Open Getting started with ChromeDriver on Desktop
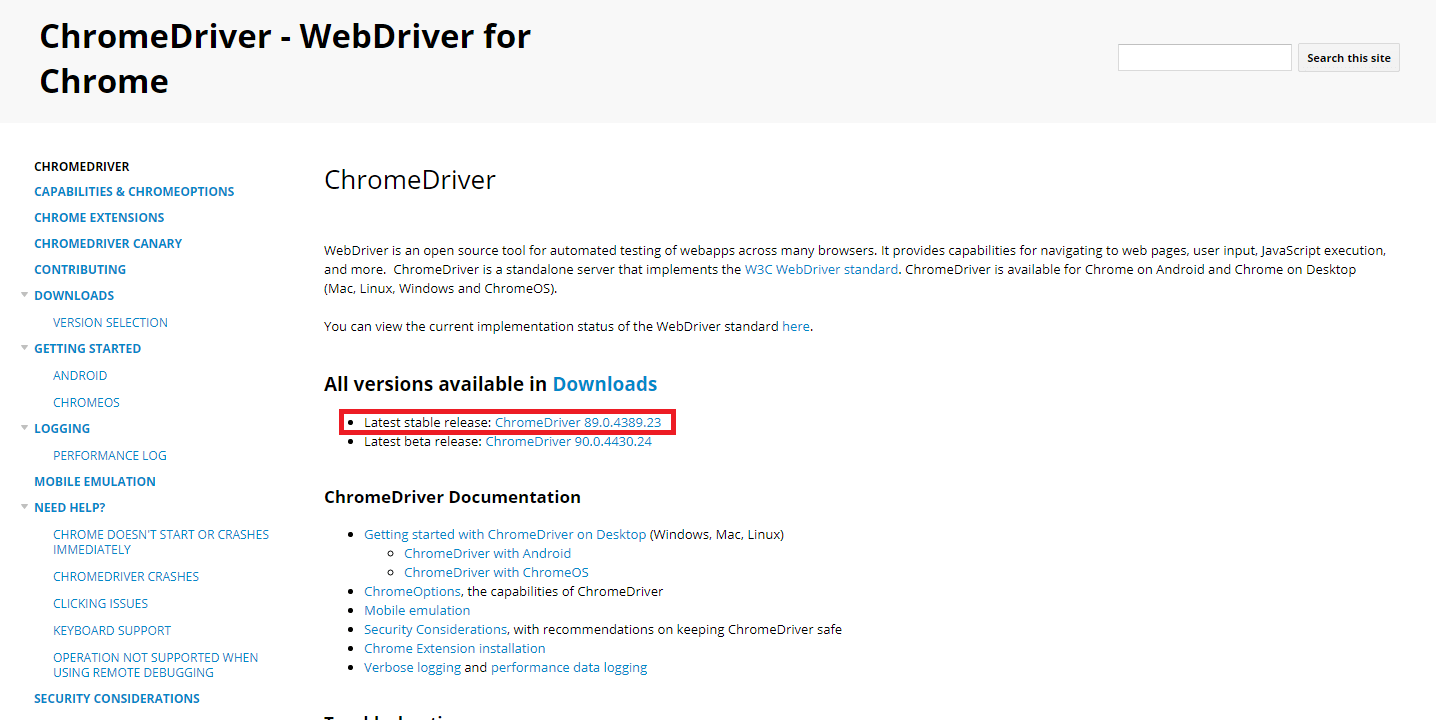 click(x=505, y=535)
